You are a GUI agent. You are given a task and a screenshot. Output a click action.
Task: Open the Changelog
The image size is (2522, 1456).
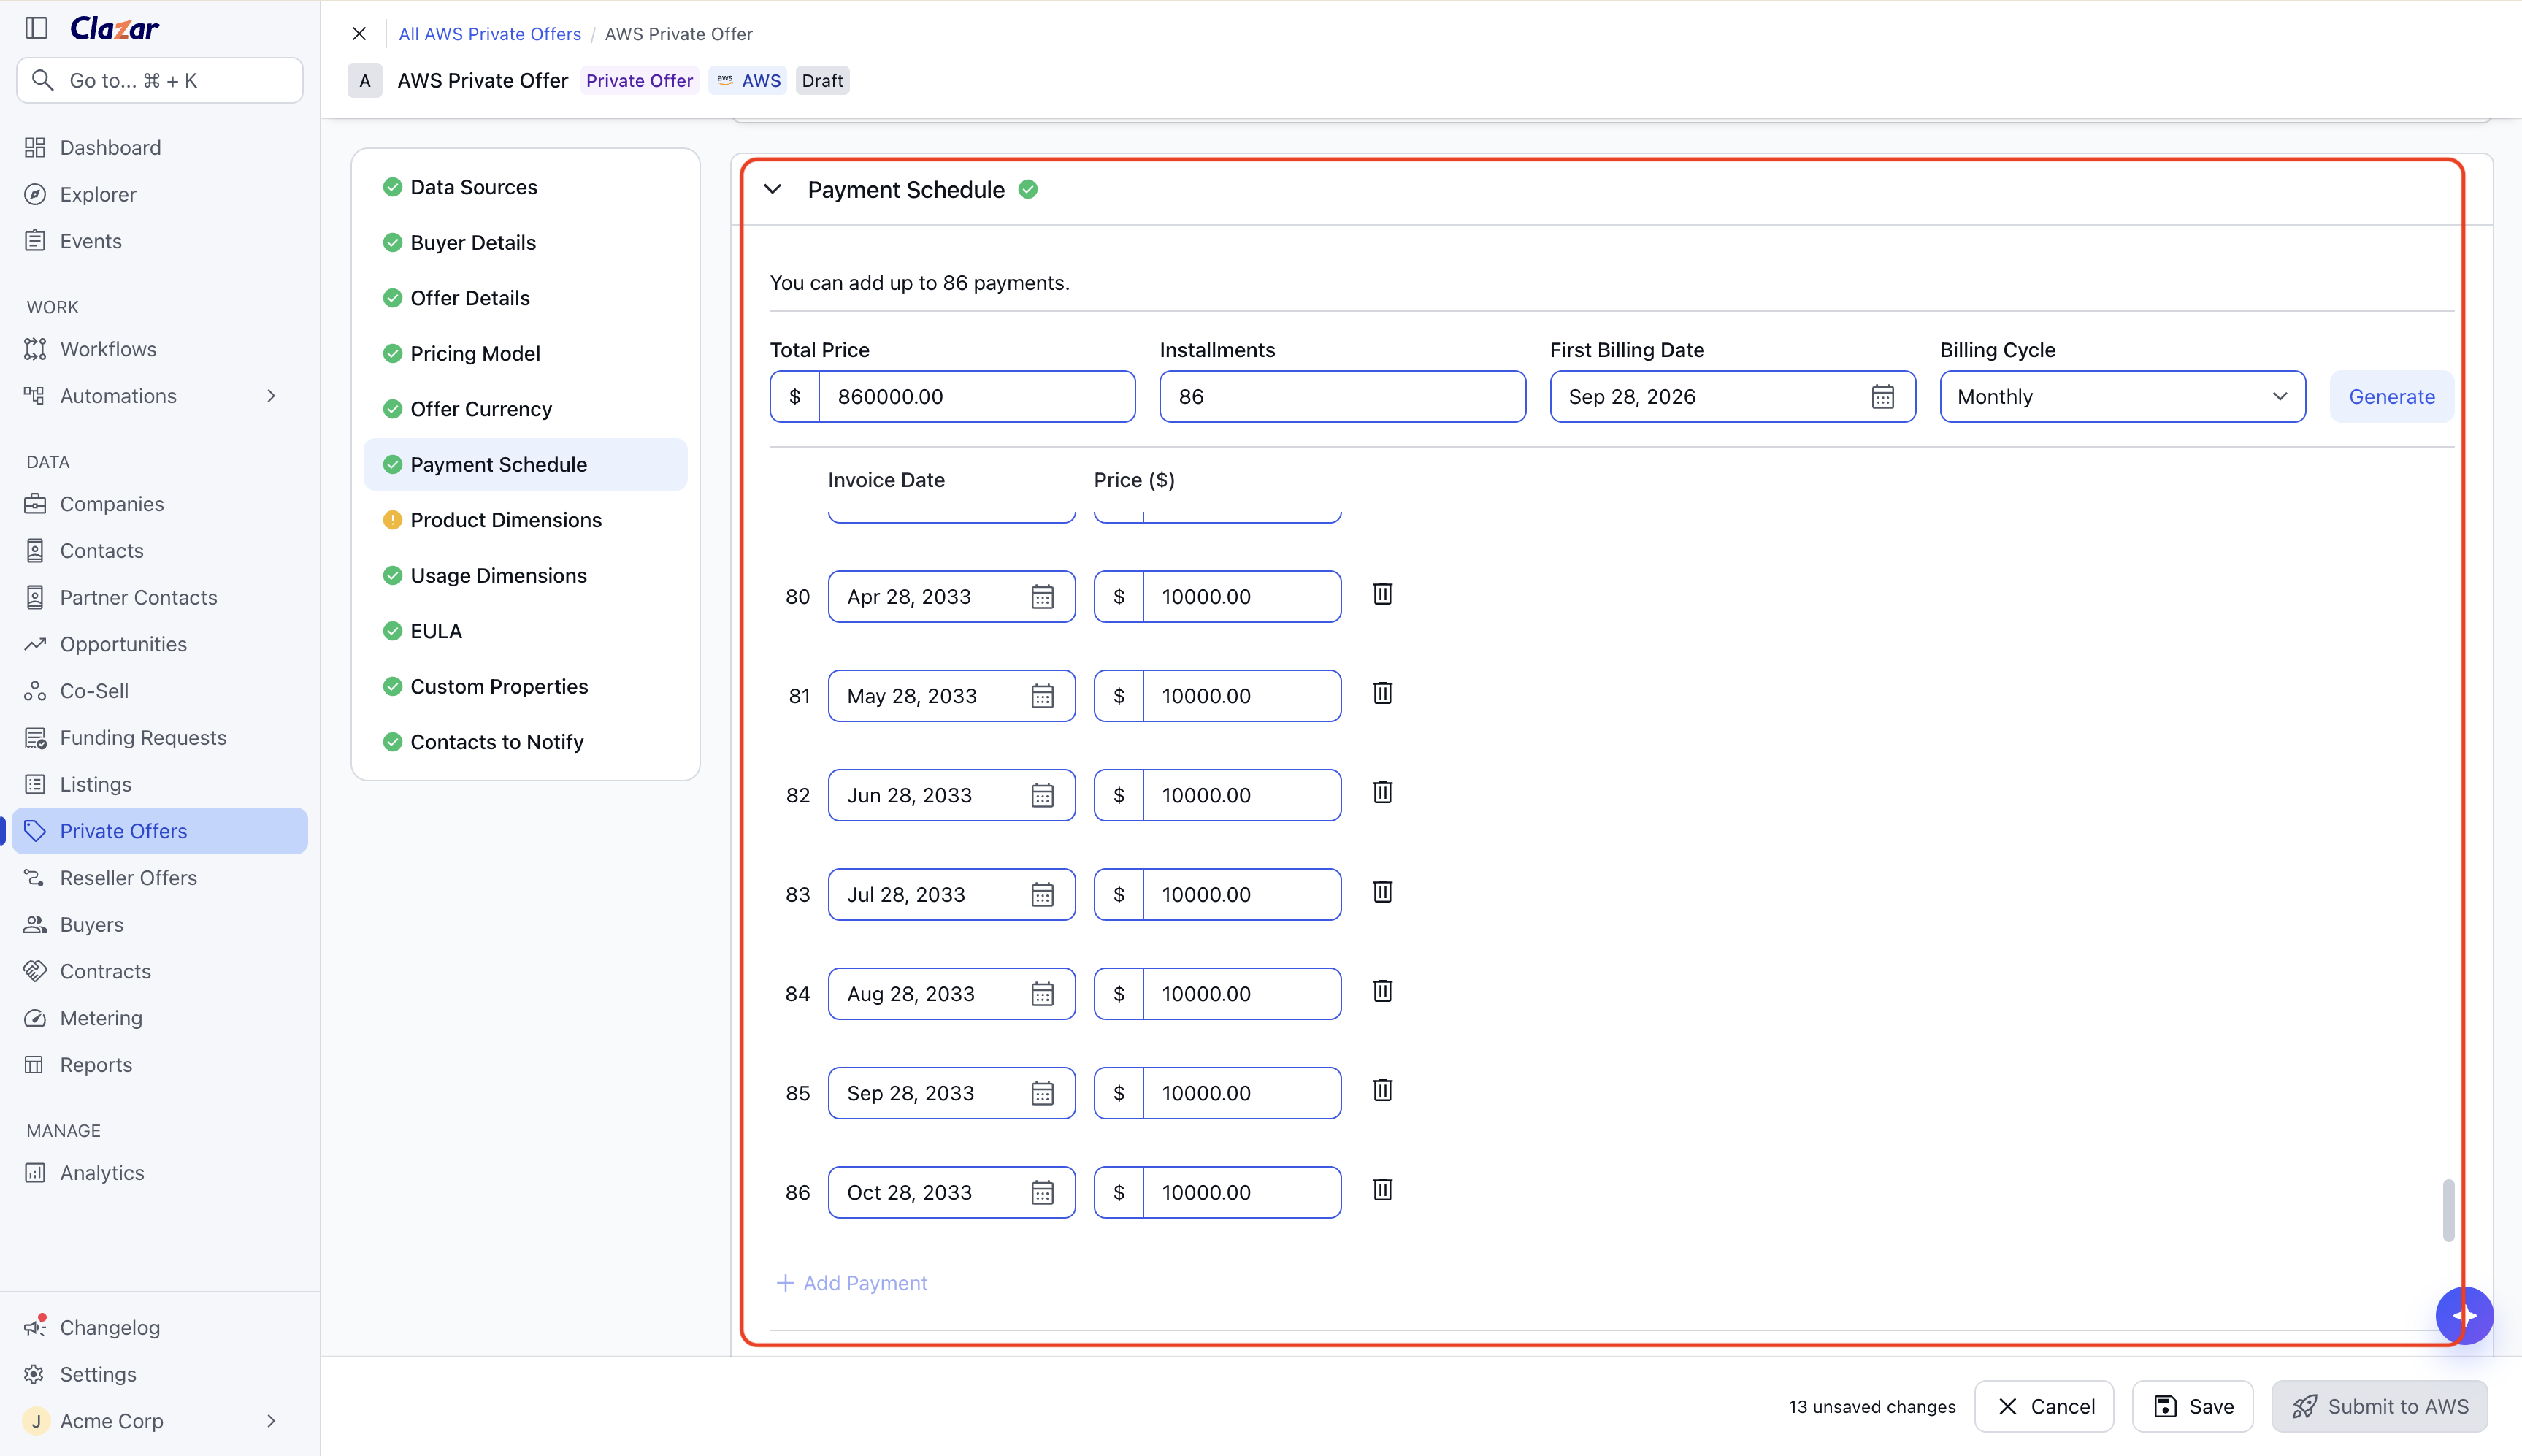coord(160,1328)
